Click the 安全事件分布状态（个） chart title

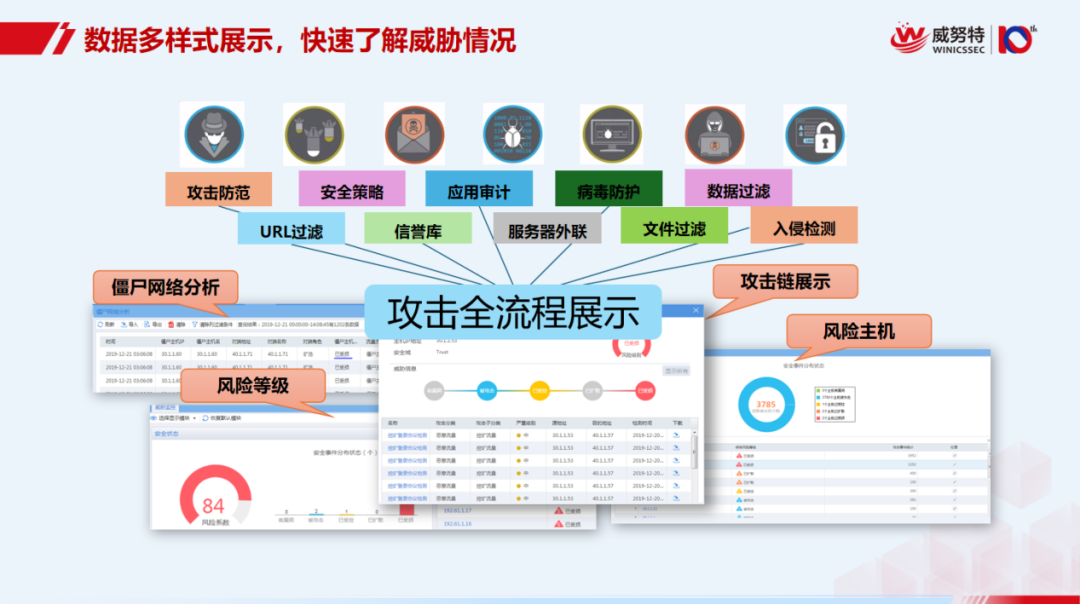coord(344,452)
